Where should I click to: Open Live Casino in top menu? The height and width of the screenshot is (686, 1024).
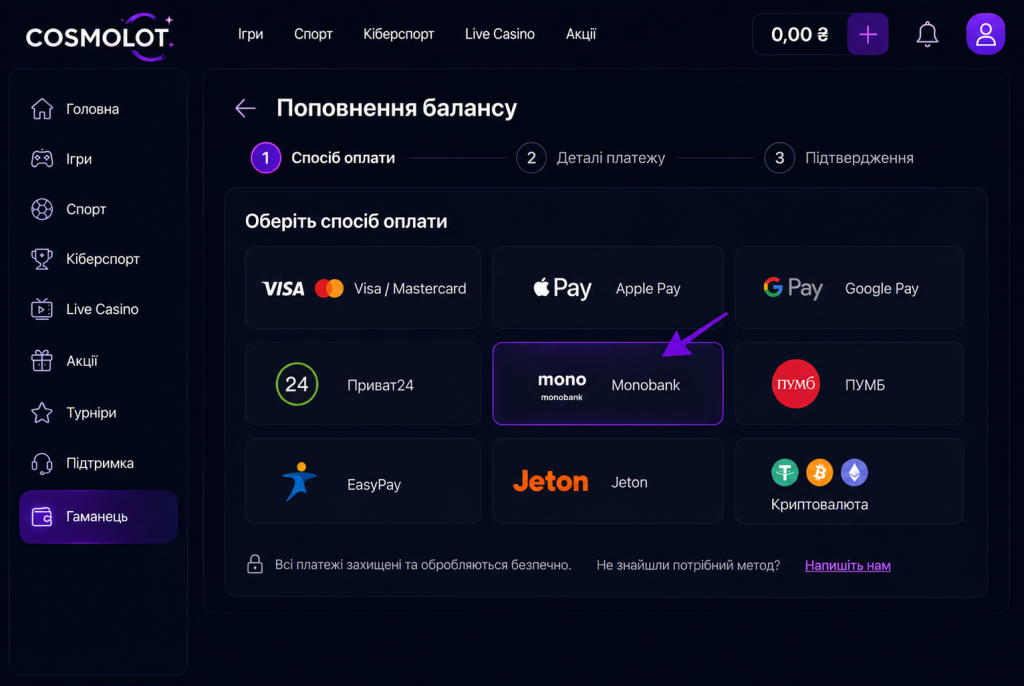[500, 34]
